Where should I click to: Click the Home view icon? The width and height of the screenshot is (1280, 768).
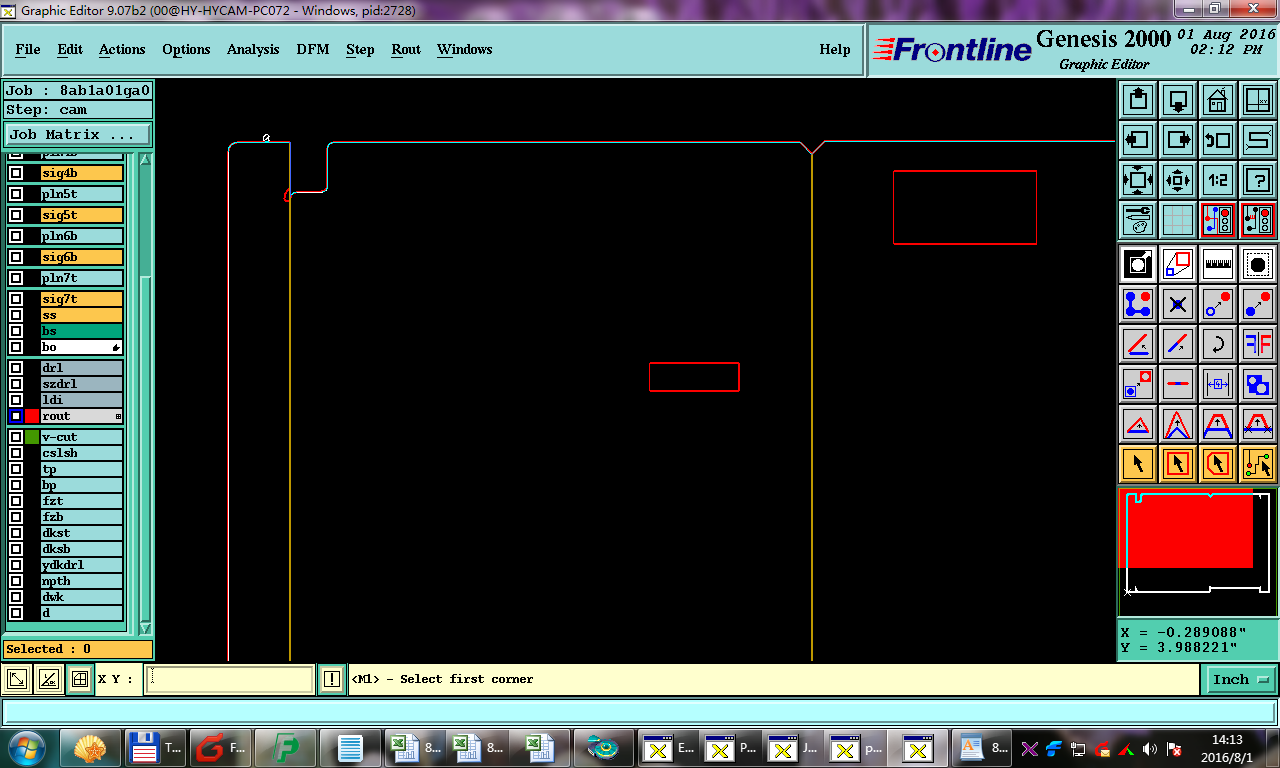(x=1218, y=100)
